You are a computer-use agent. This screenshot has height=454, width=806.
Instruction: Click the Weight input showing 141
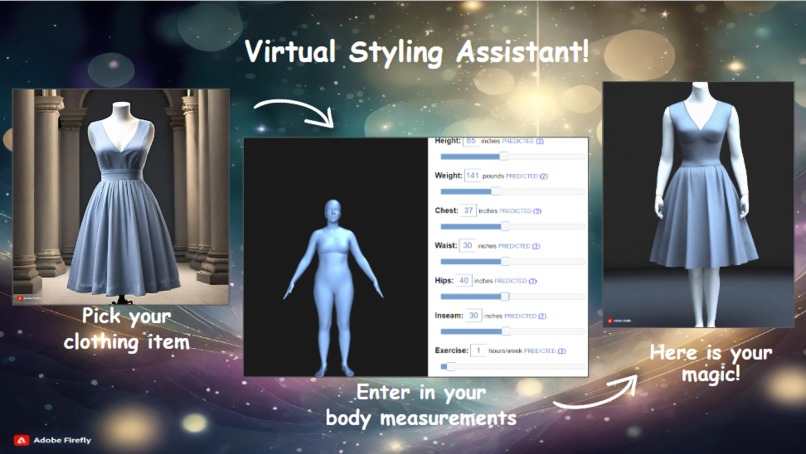pyautogui.click(x=472, y=175)
